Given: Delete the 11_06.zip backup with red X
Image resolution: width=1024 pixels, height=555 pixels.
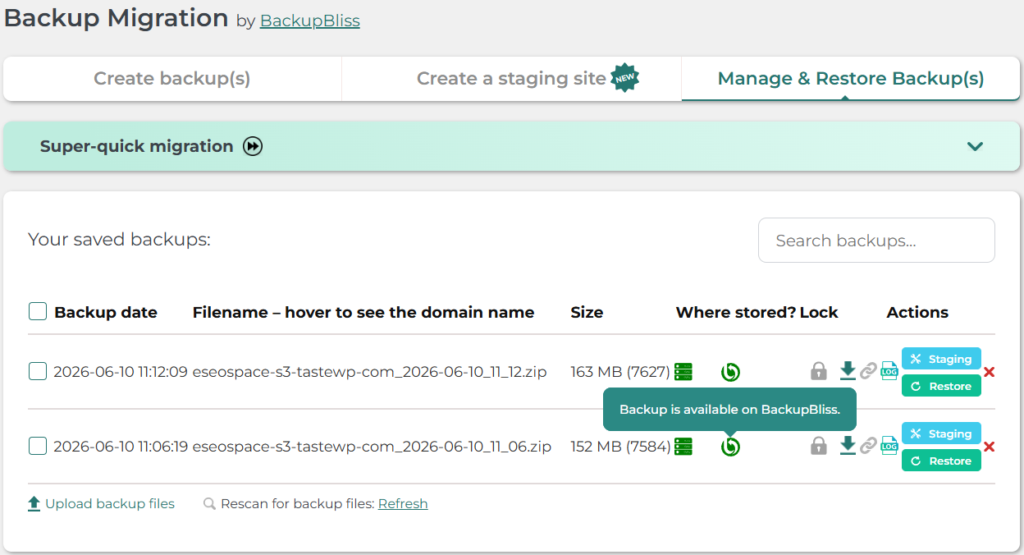Looking at the screenshot, I should click(x=989, y=447).
